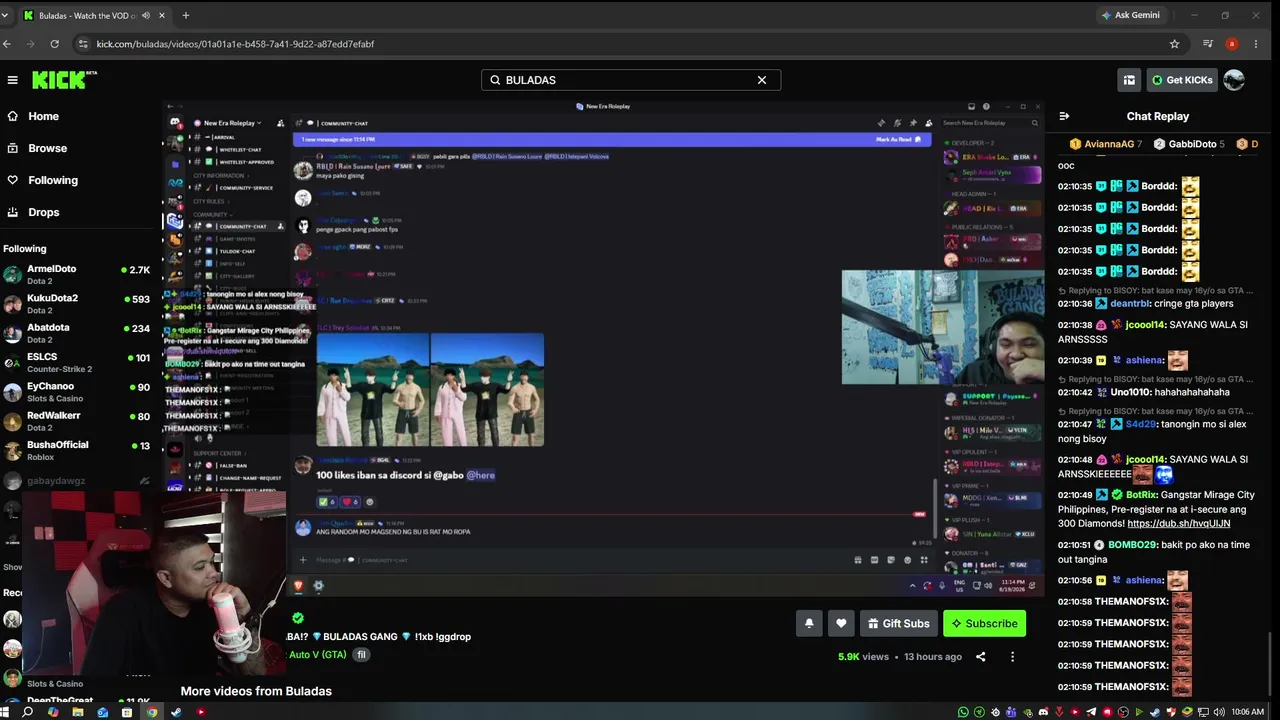This screenshot has height=720, width=1280.
Task: Open the video more options menu
Action: click(1012, 657)
